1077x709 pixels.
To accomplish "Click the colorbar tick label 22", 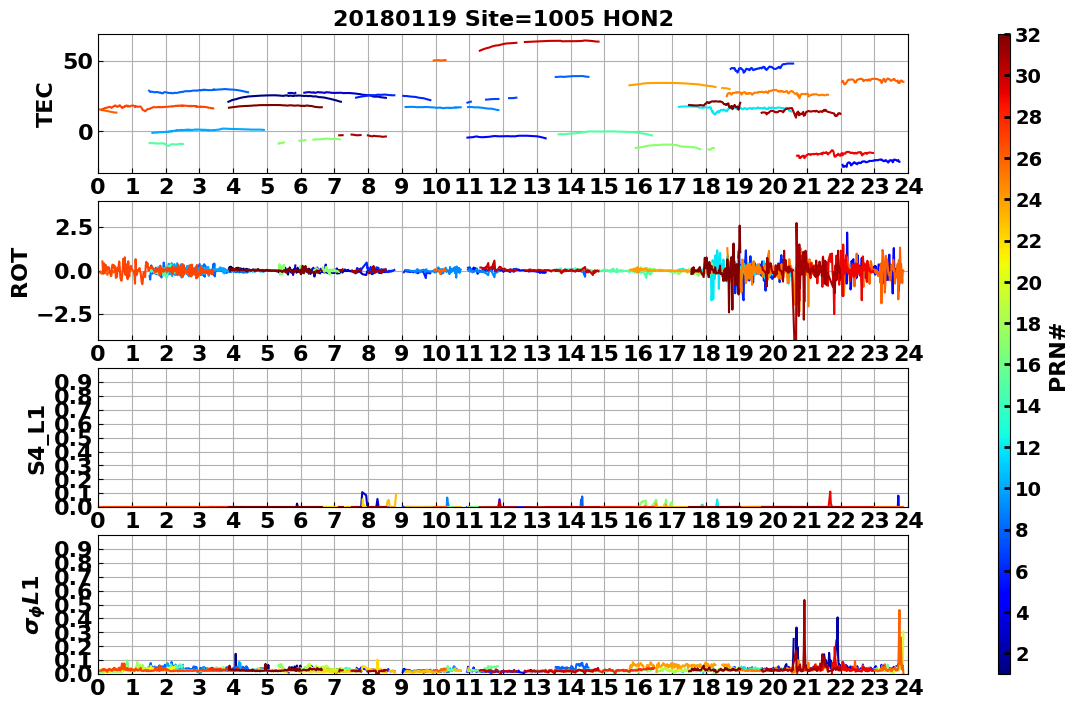I will point(1028,241).
